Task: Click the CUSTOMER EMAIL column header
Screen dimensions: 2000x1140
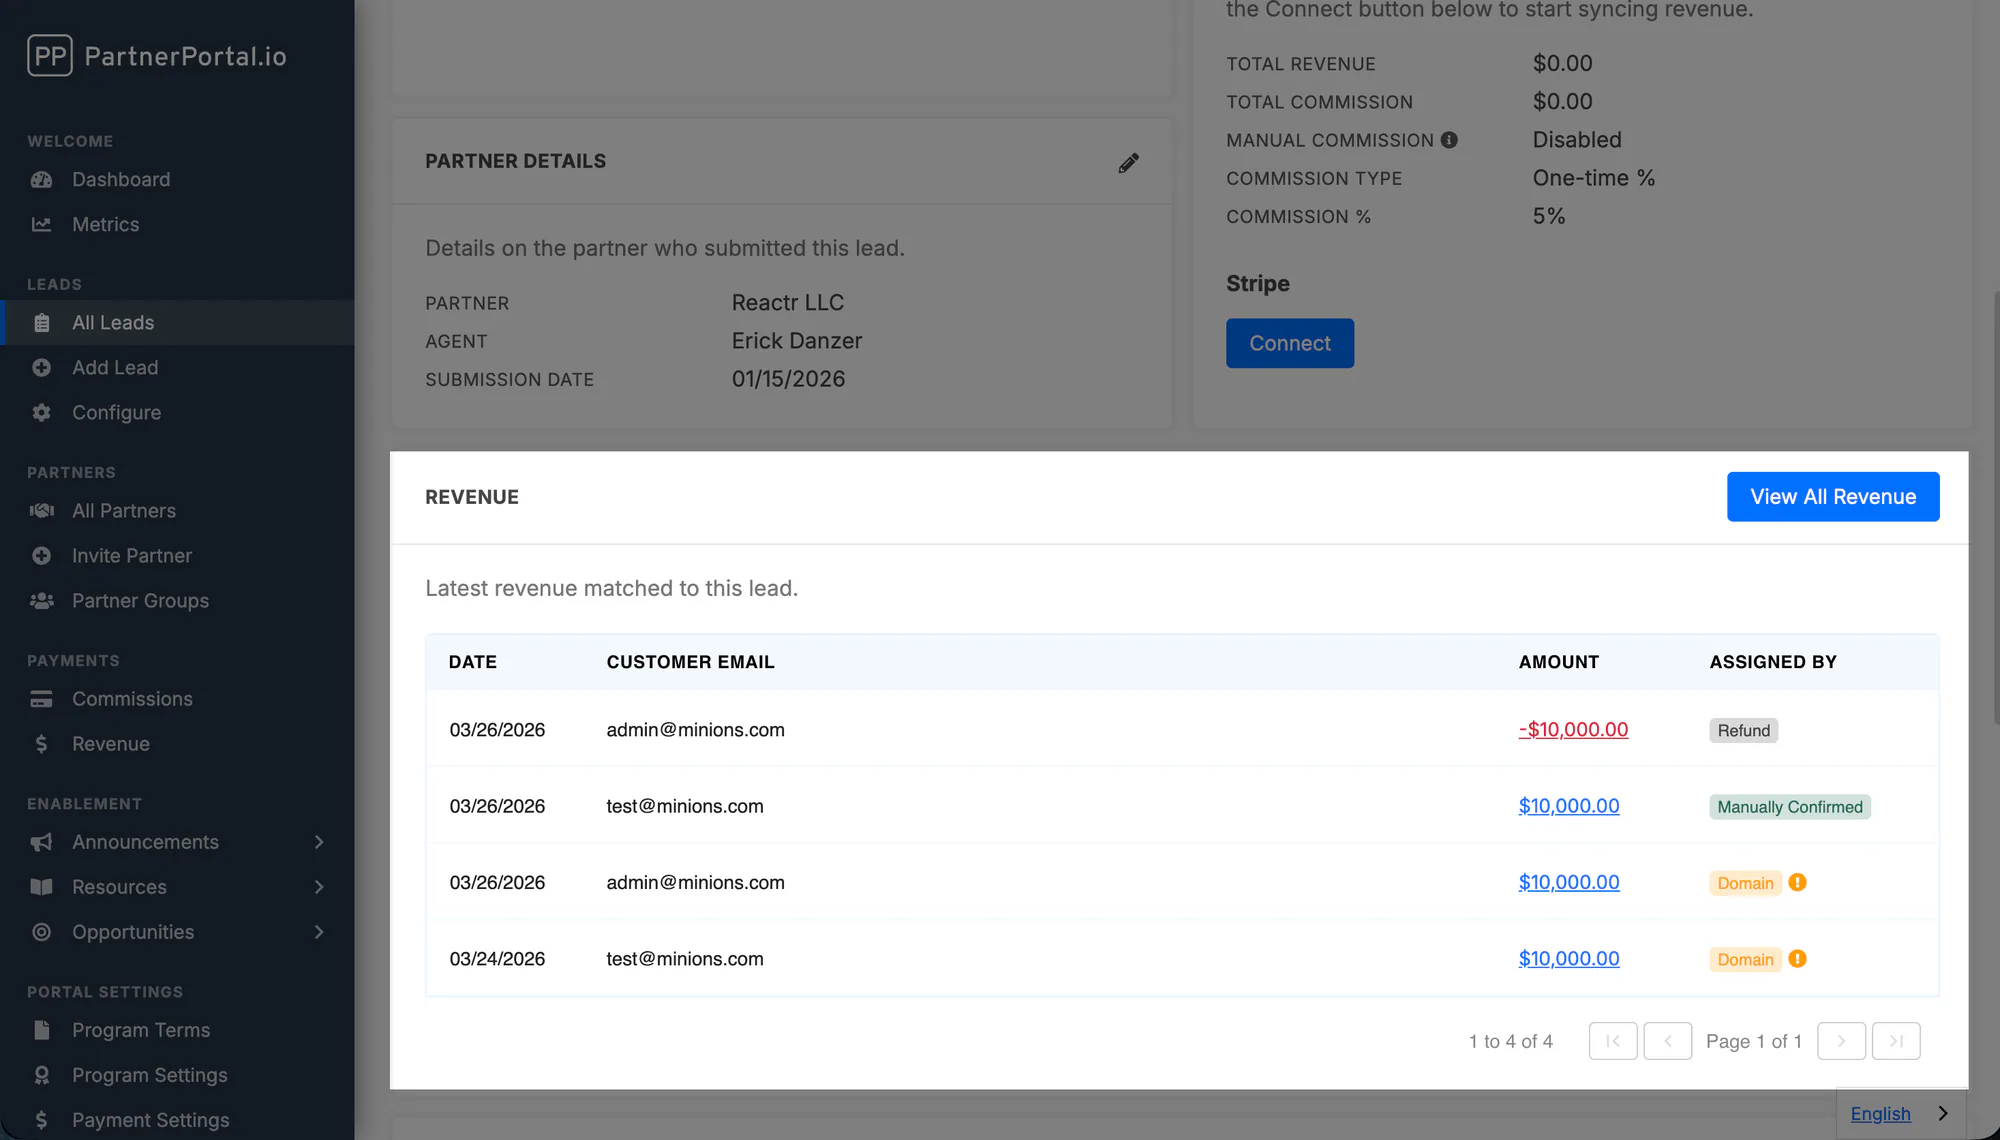Action: 690,662
